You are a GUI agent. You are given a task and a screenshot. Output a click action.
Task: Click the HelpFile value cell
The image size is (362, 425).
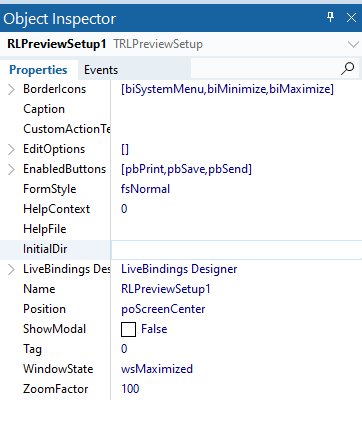[236, 229]
